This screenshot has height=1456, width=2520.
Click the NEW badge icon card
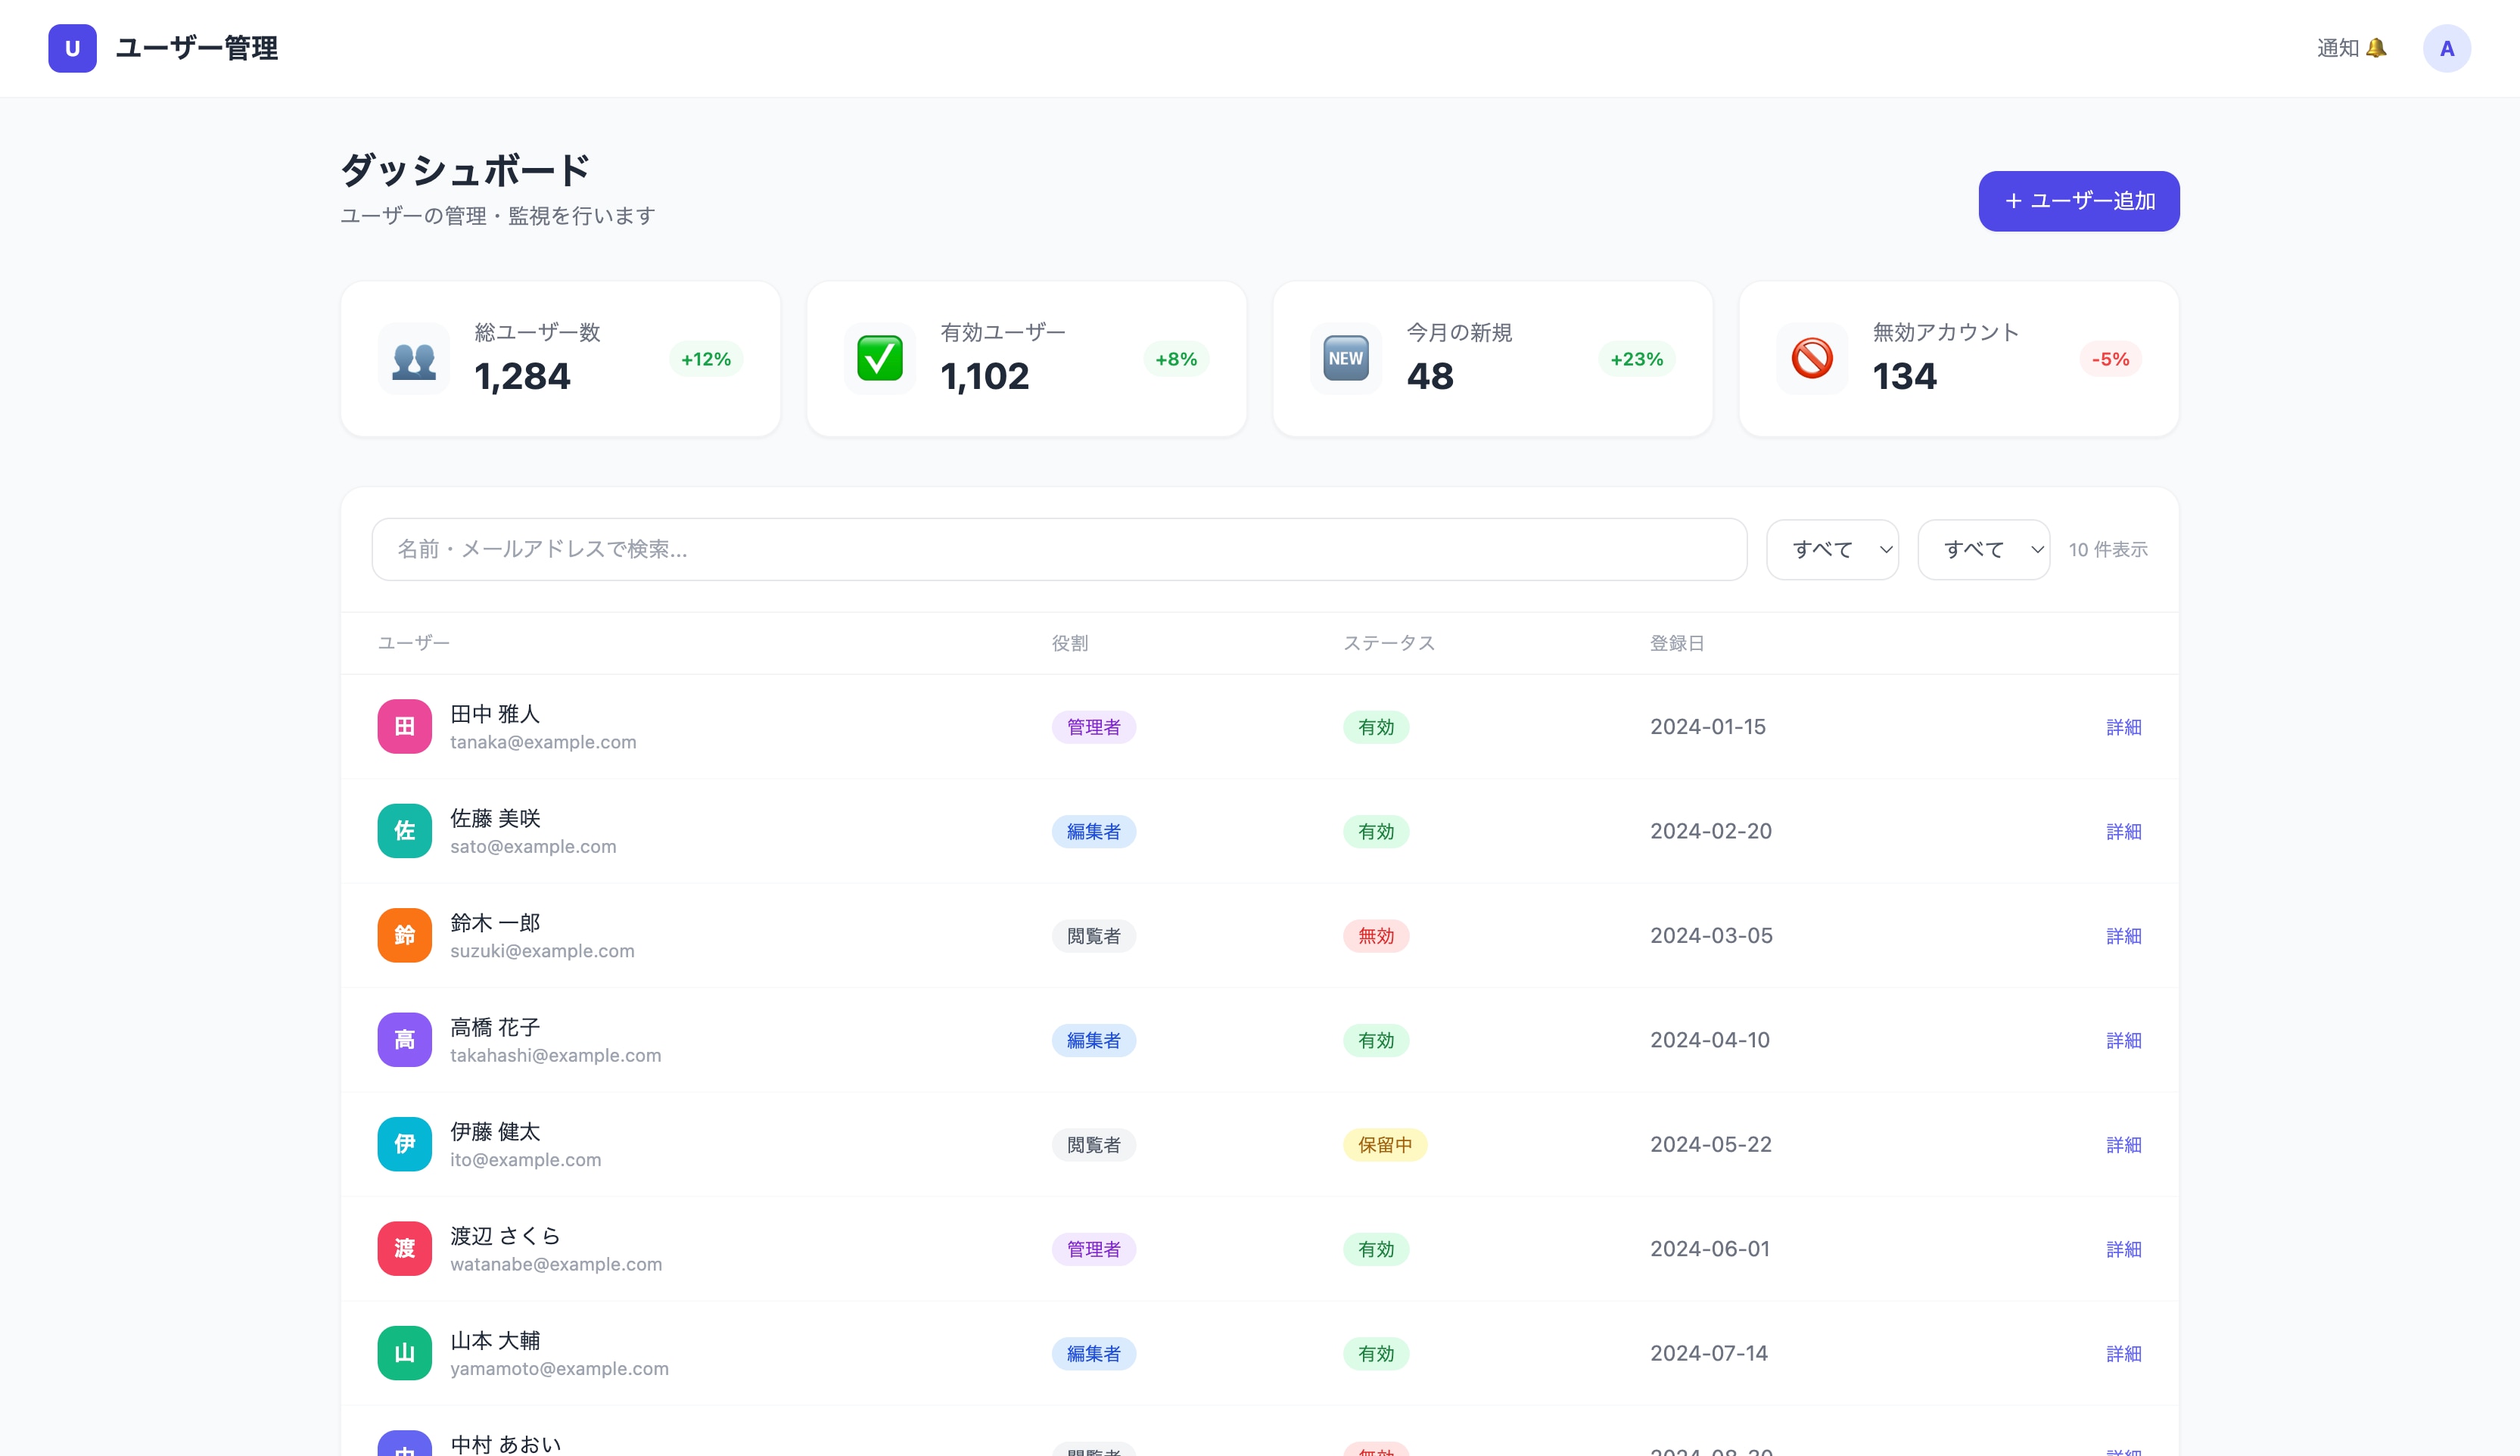1345,359
